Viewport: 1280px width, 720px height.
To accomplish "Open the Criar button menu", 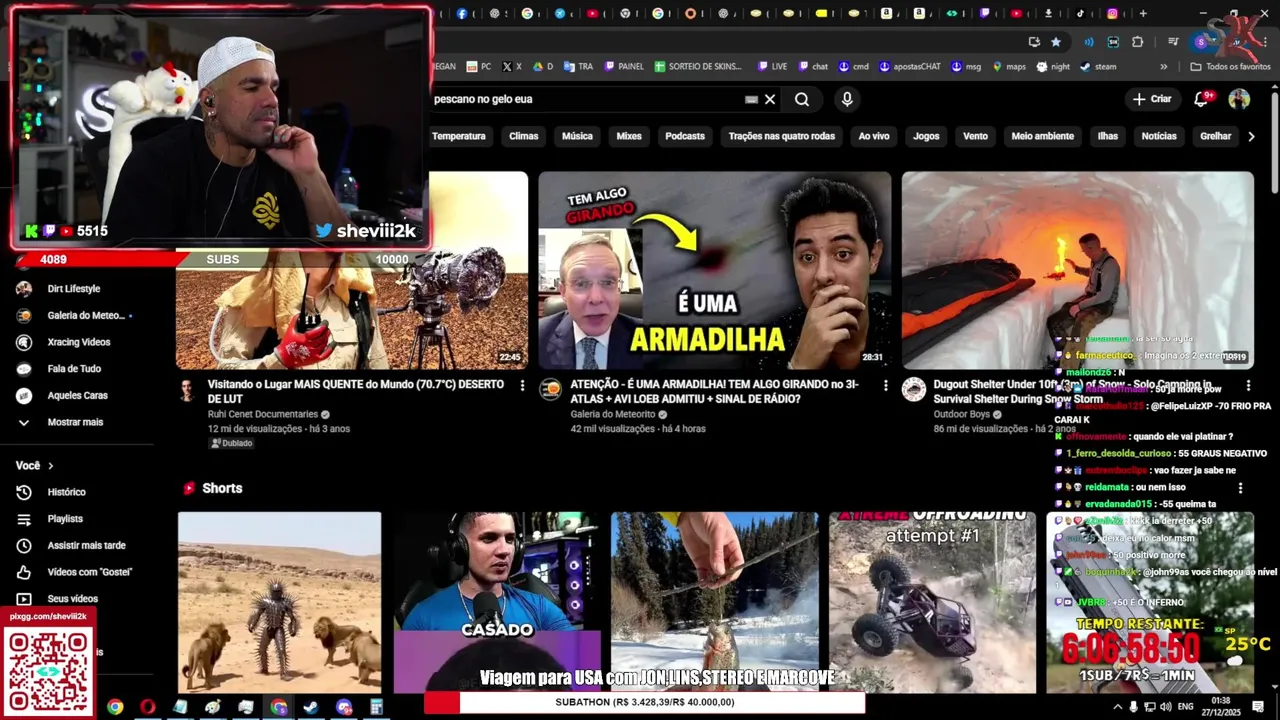I will point(1151,99).
